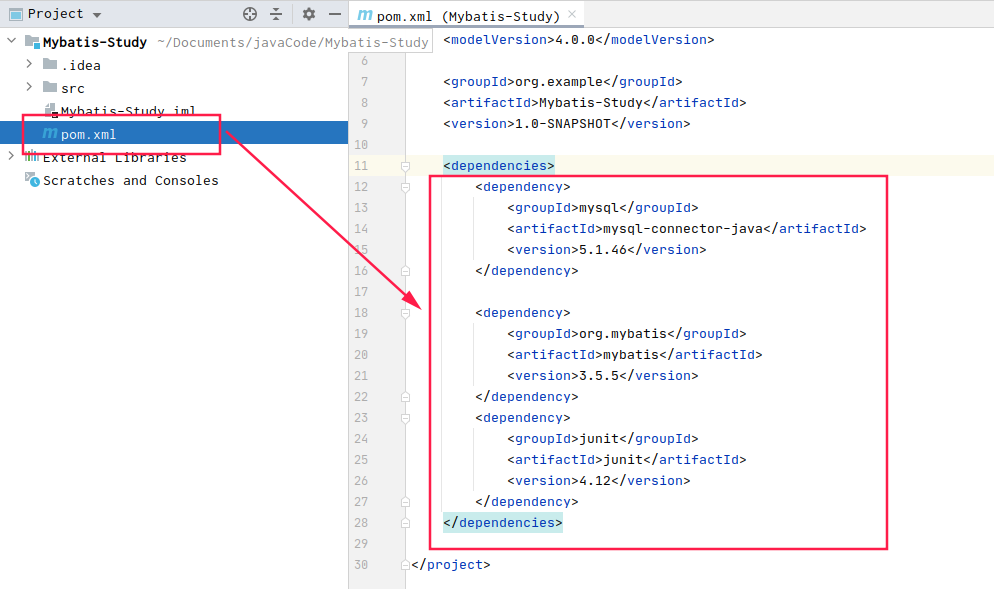
Task: Click fold end marker at line 22
Action: click(x=405, y=397)
